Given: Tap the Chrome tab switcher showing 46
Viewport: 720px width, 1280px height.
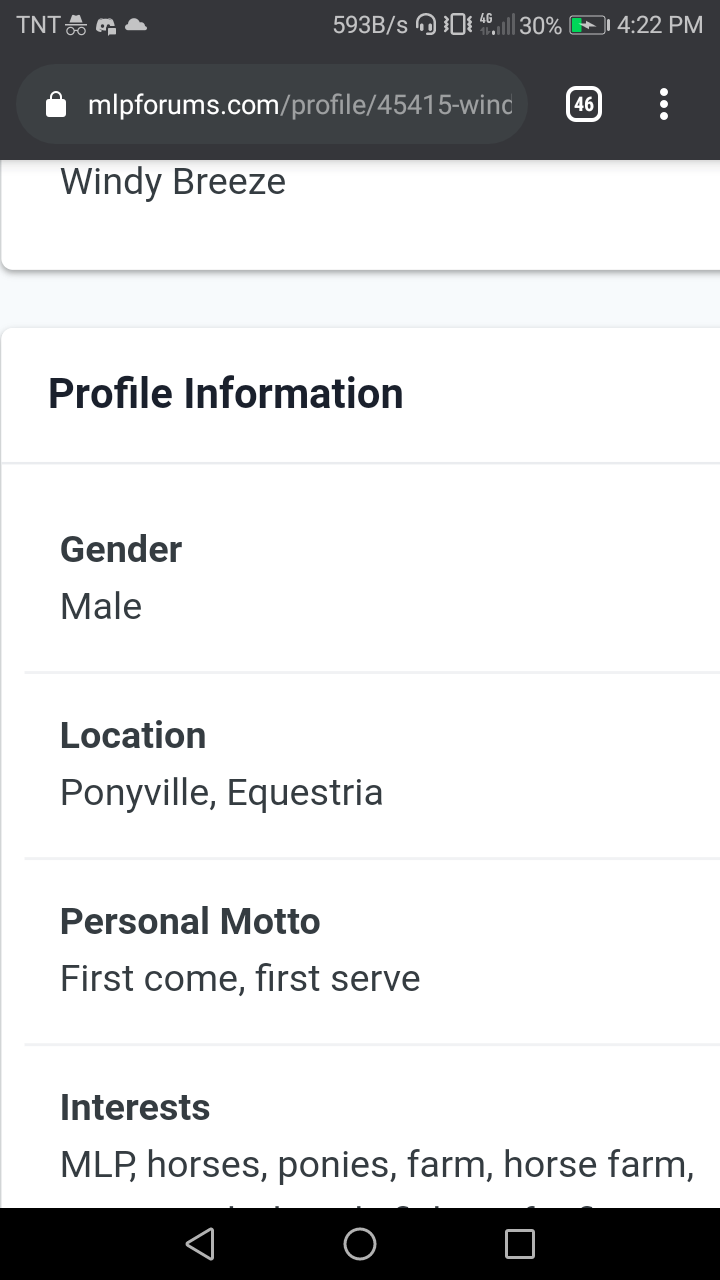Looking at the screenshot, I should click(x=584, y=104).
